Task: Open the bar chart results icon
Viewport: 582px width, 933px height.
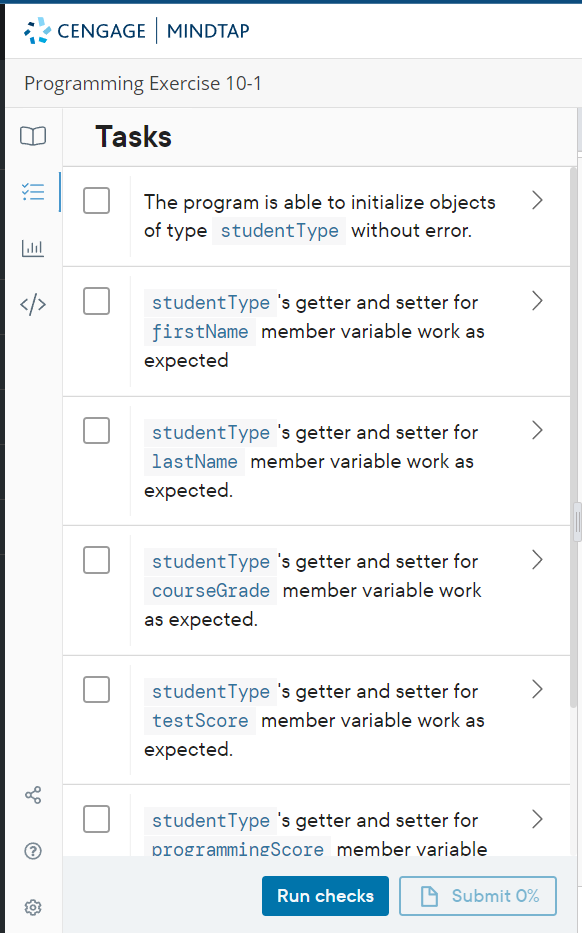Action: point(33,248)
